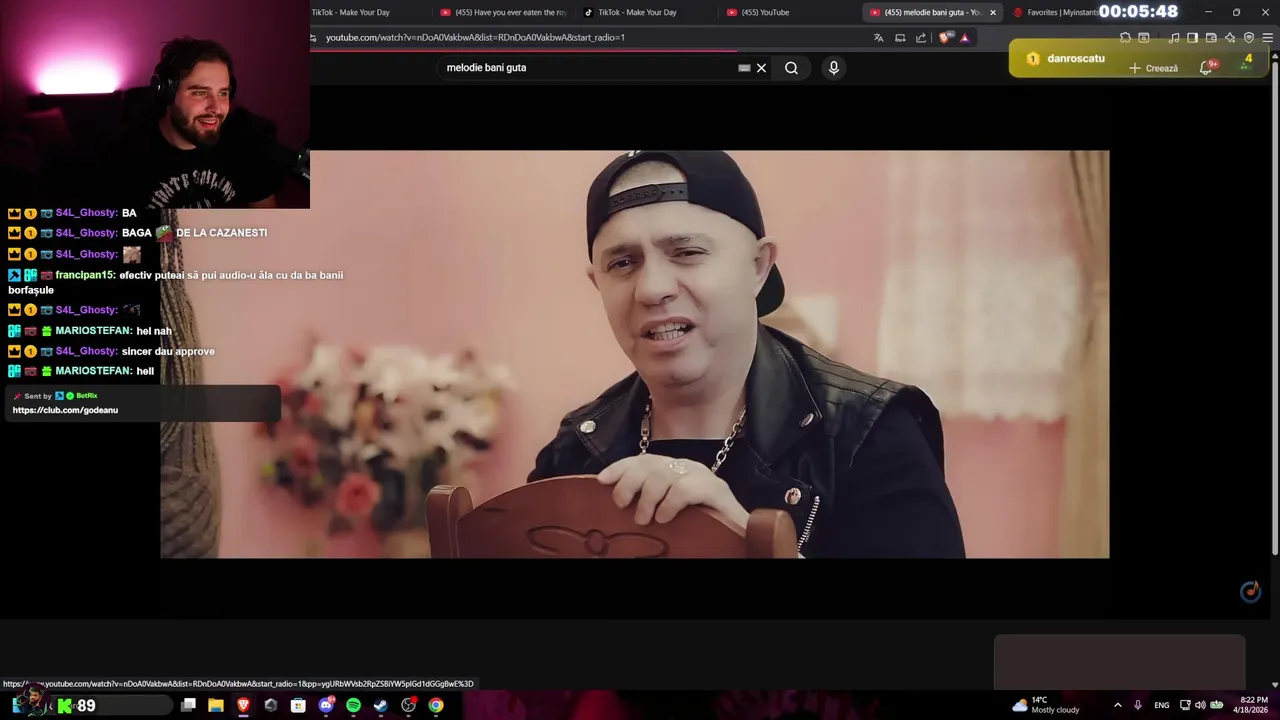Clear the YouTube search box with the X
Image resolution: width=1280 pixels, height=720 pixels.
tap(761, 68)
